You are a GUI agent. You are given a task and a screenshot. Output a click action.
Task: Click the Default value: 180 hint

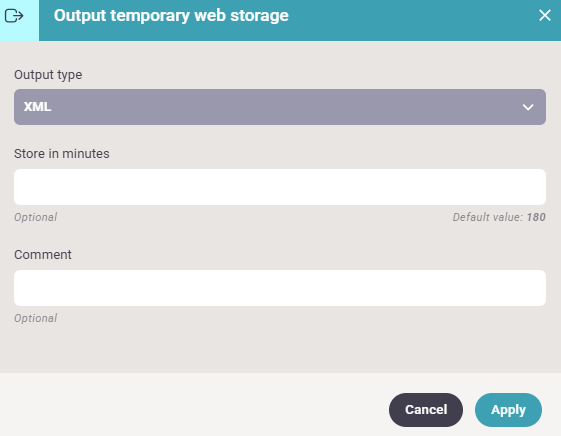[499, 217]
